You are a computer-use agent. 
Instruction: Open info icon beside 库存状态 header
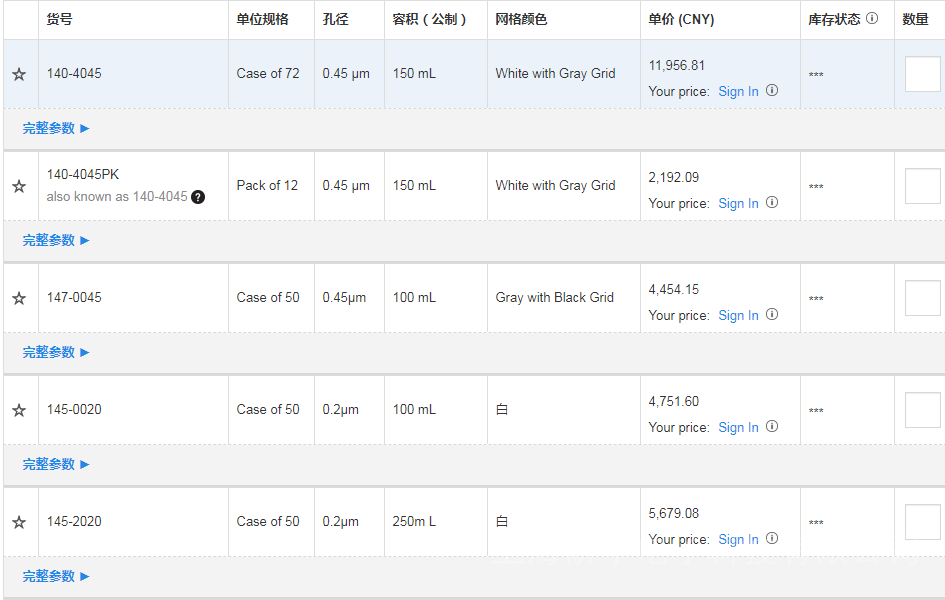coord(872,18)
